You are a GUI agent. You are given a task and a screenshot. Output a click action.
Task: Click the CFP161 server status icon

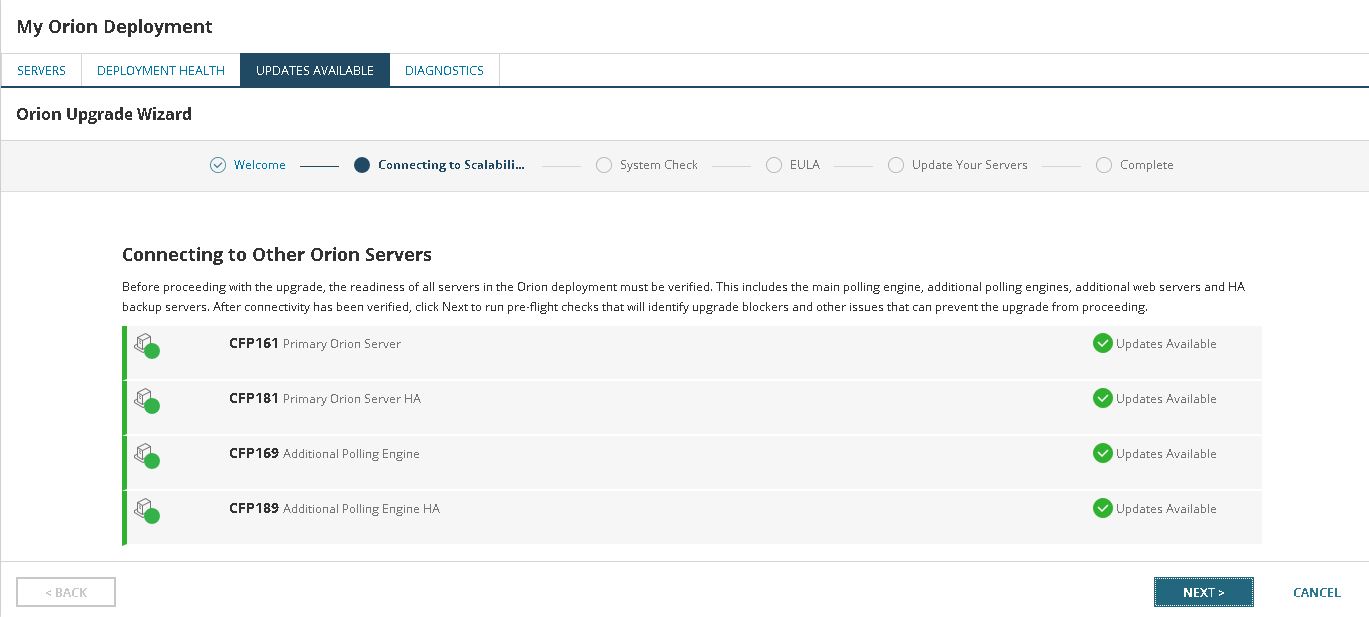(x=147, y=345)
